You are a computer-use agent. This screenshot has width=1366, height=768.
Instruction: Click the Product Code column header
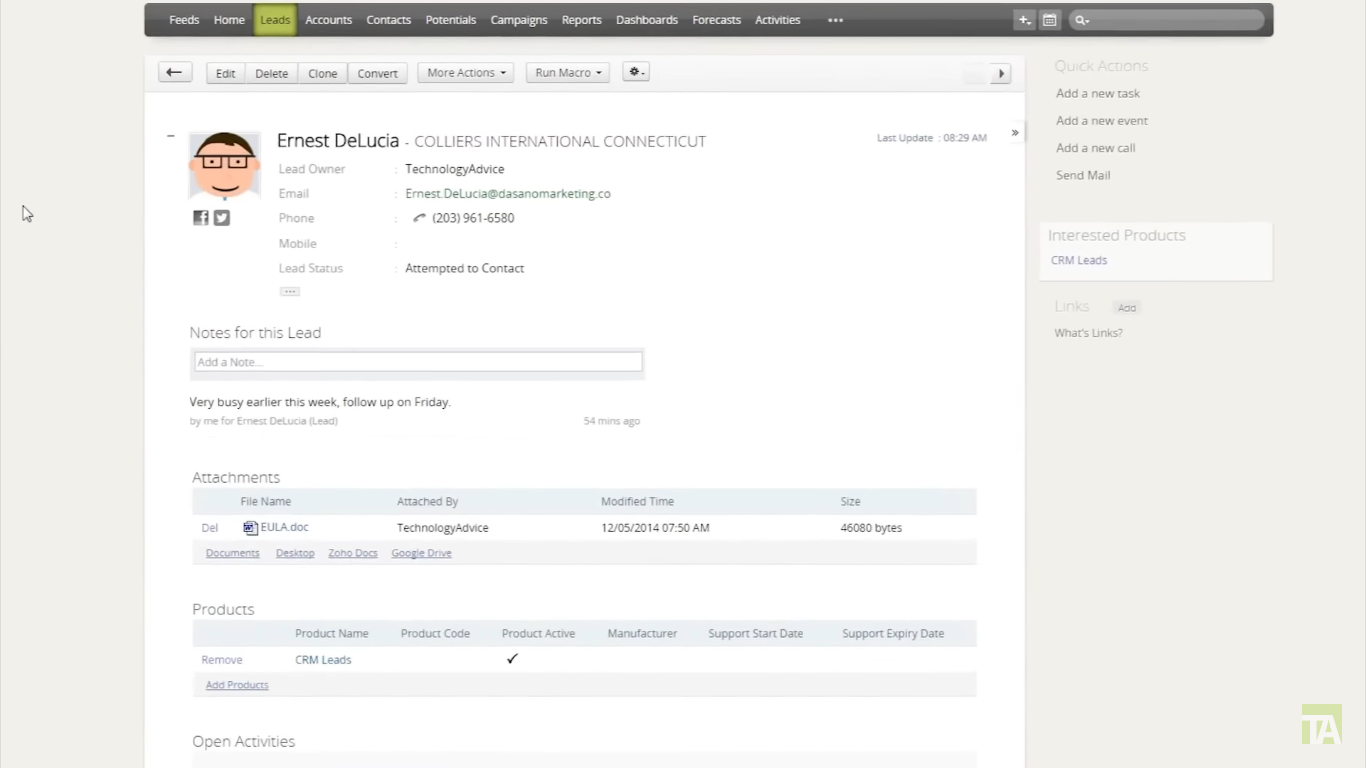[x=435, y=634]
